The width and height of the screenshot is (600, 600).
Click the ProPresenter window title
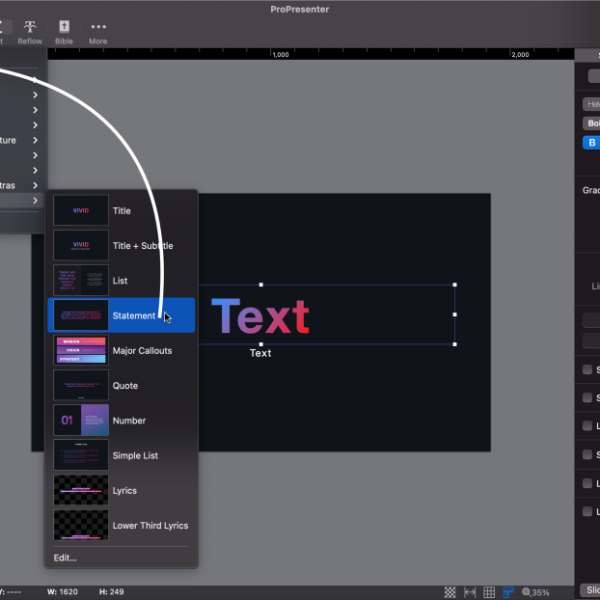pyautogui.click(x=300, y=9)
